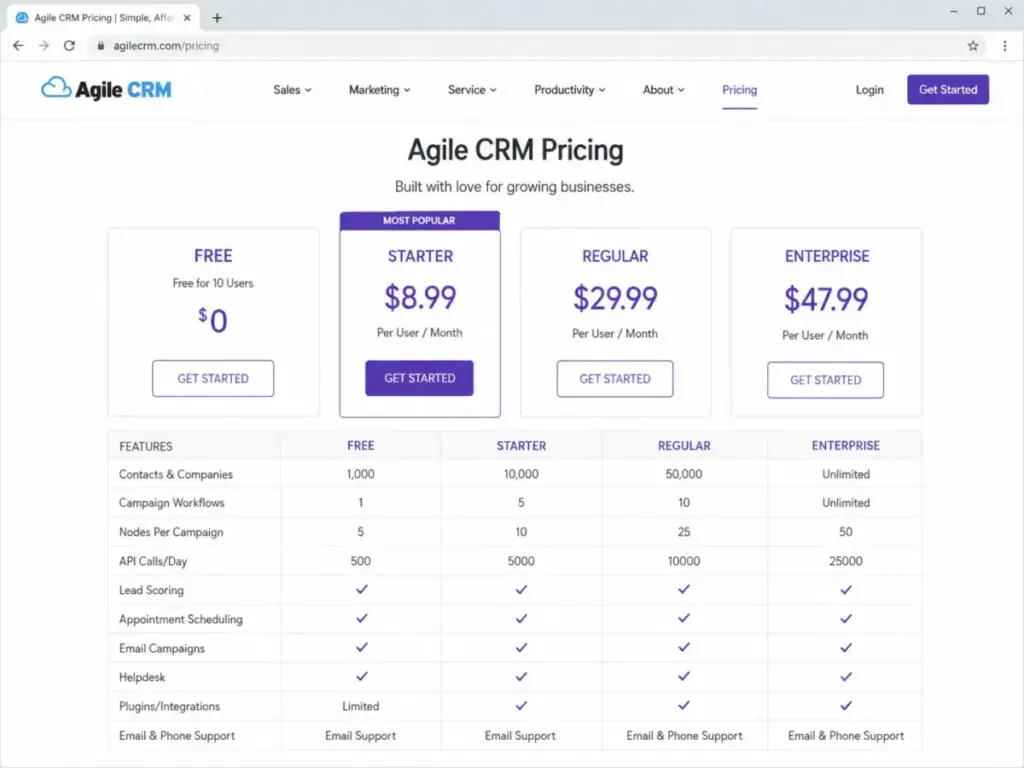Click the 25000 API calls value
Viewport: 1024px width, 768px height.
(846, 561)
